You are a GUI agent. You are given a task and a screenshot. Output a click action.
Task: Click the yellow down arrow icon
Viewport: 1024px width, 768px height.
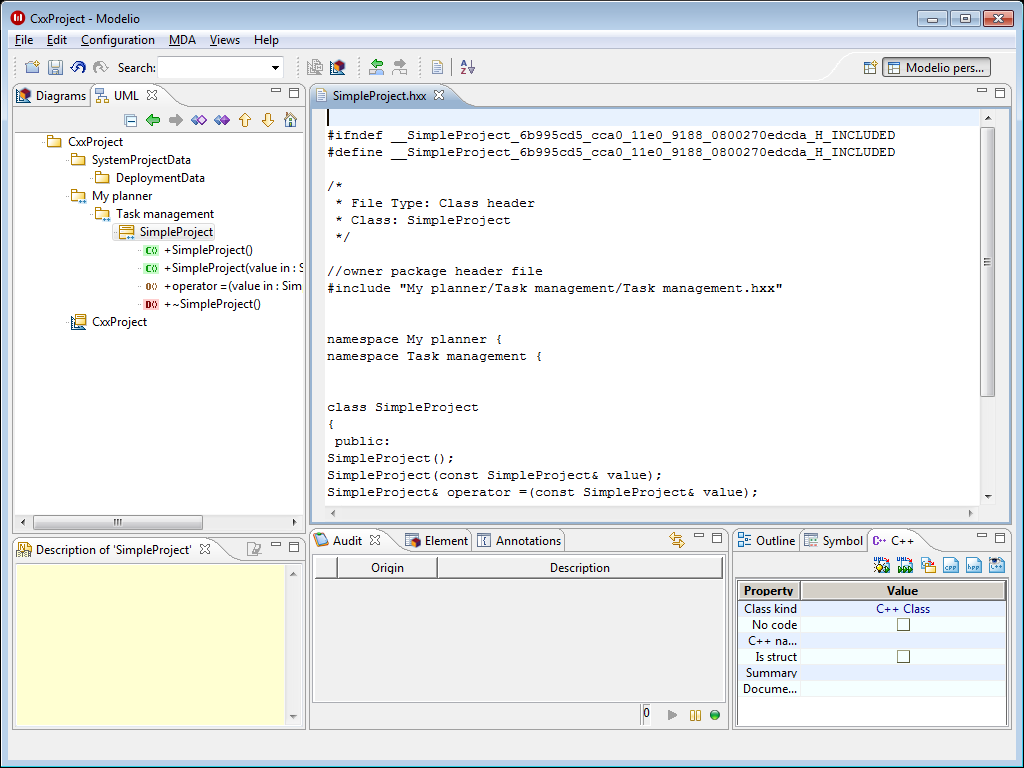[x=268, y=120]
